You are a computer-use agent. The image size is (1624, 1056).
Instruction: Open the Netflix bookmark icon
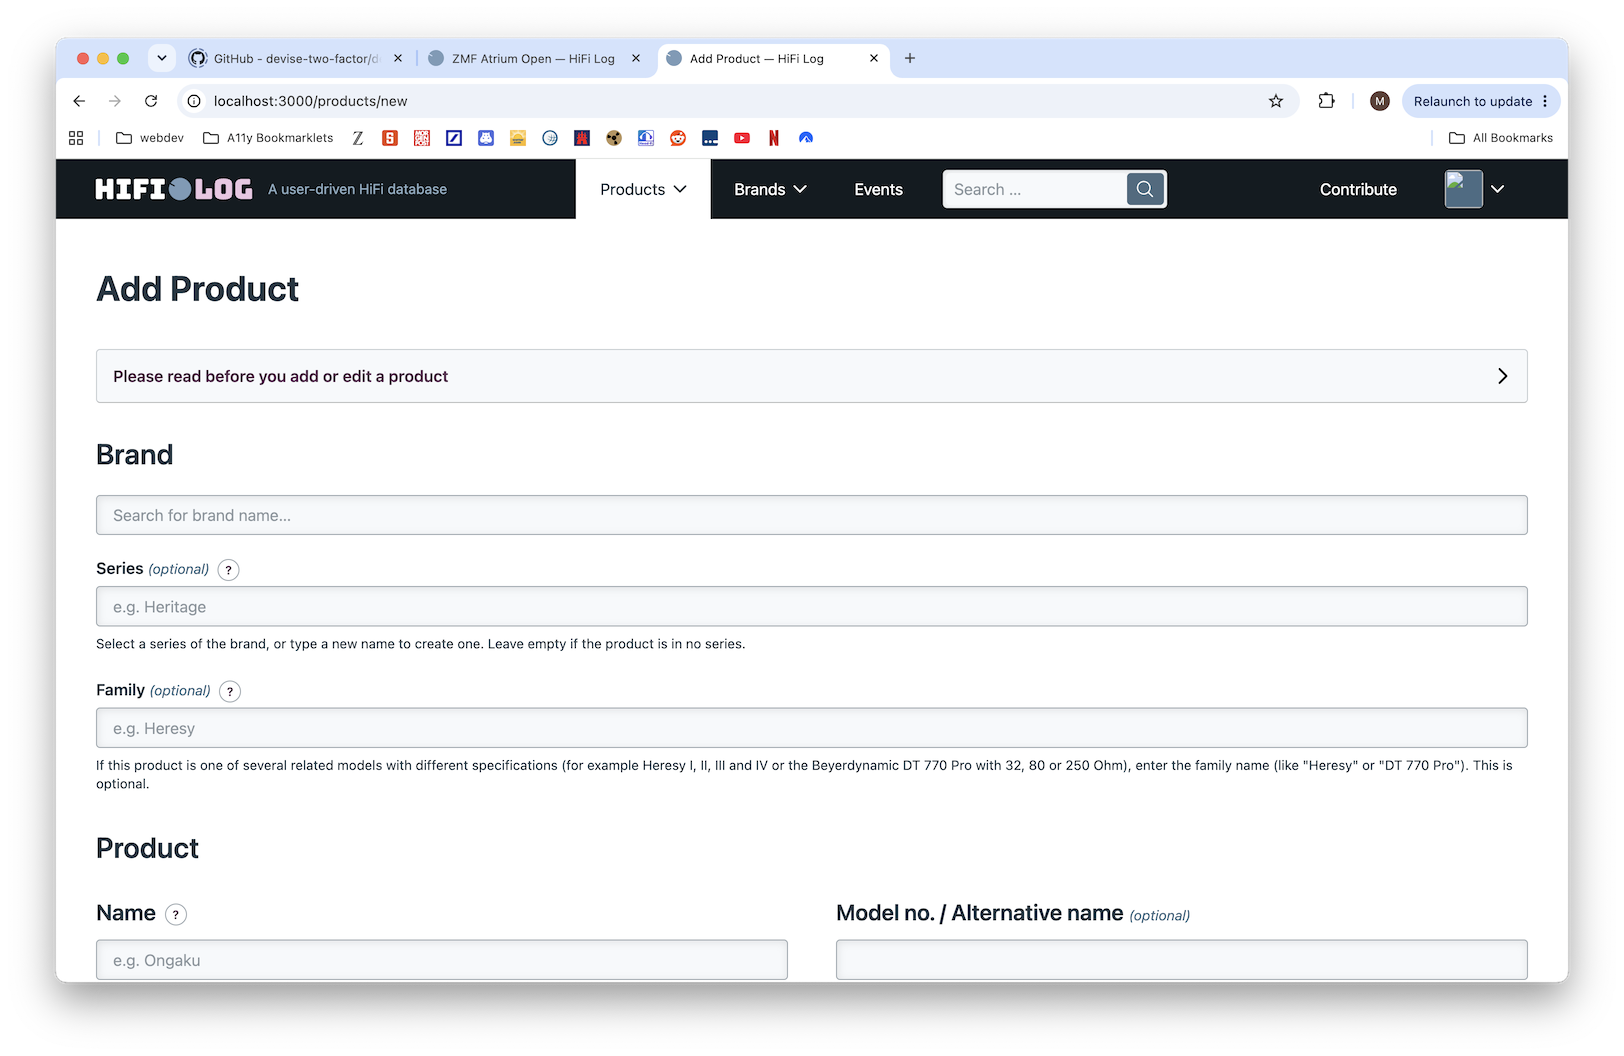(x=774, y=138)
